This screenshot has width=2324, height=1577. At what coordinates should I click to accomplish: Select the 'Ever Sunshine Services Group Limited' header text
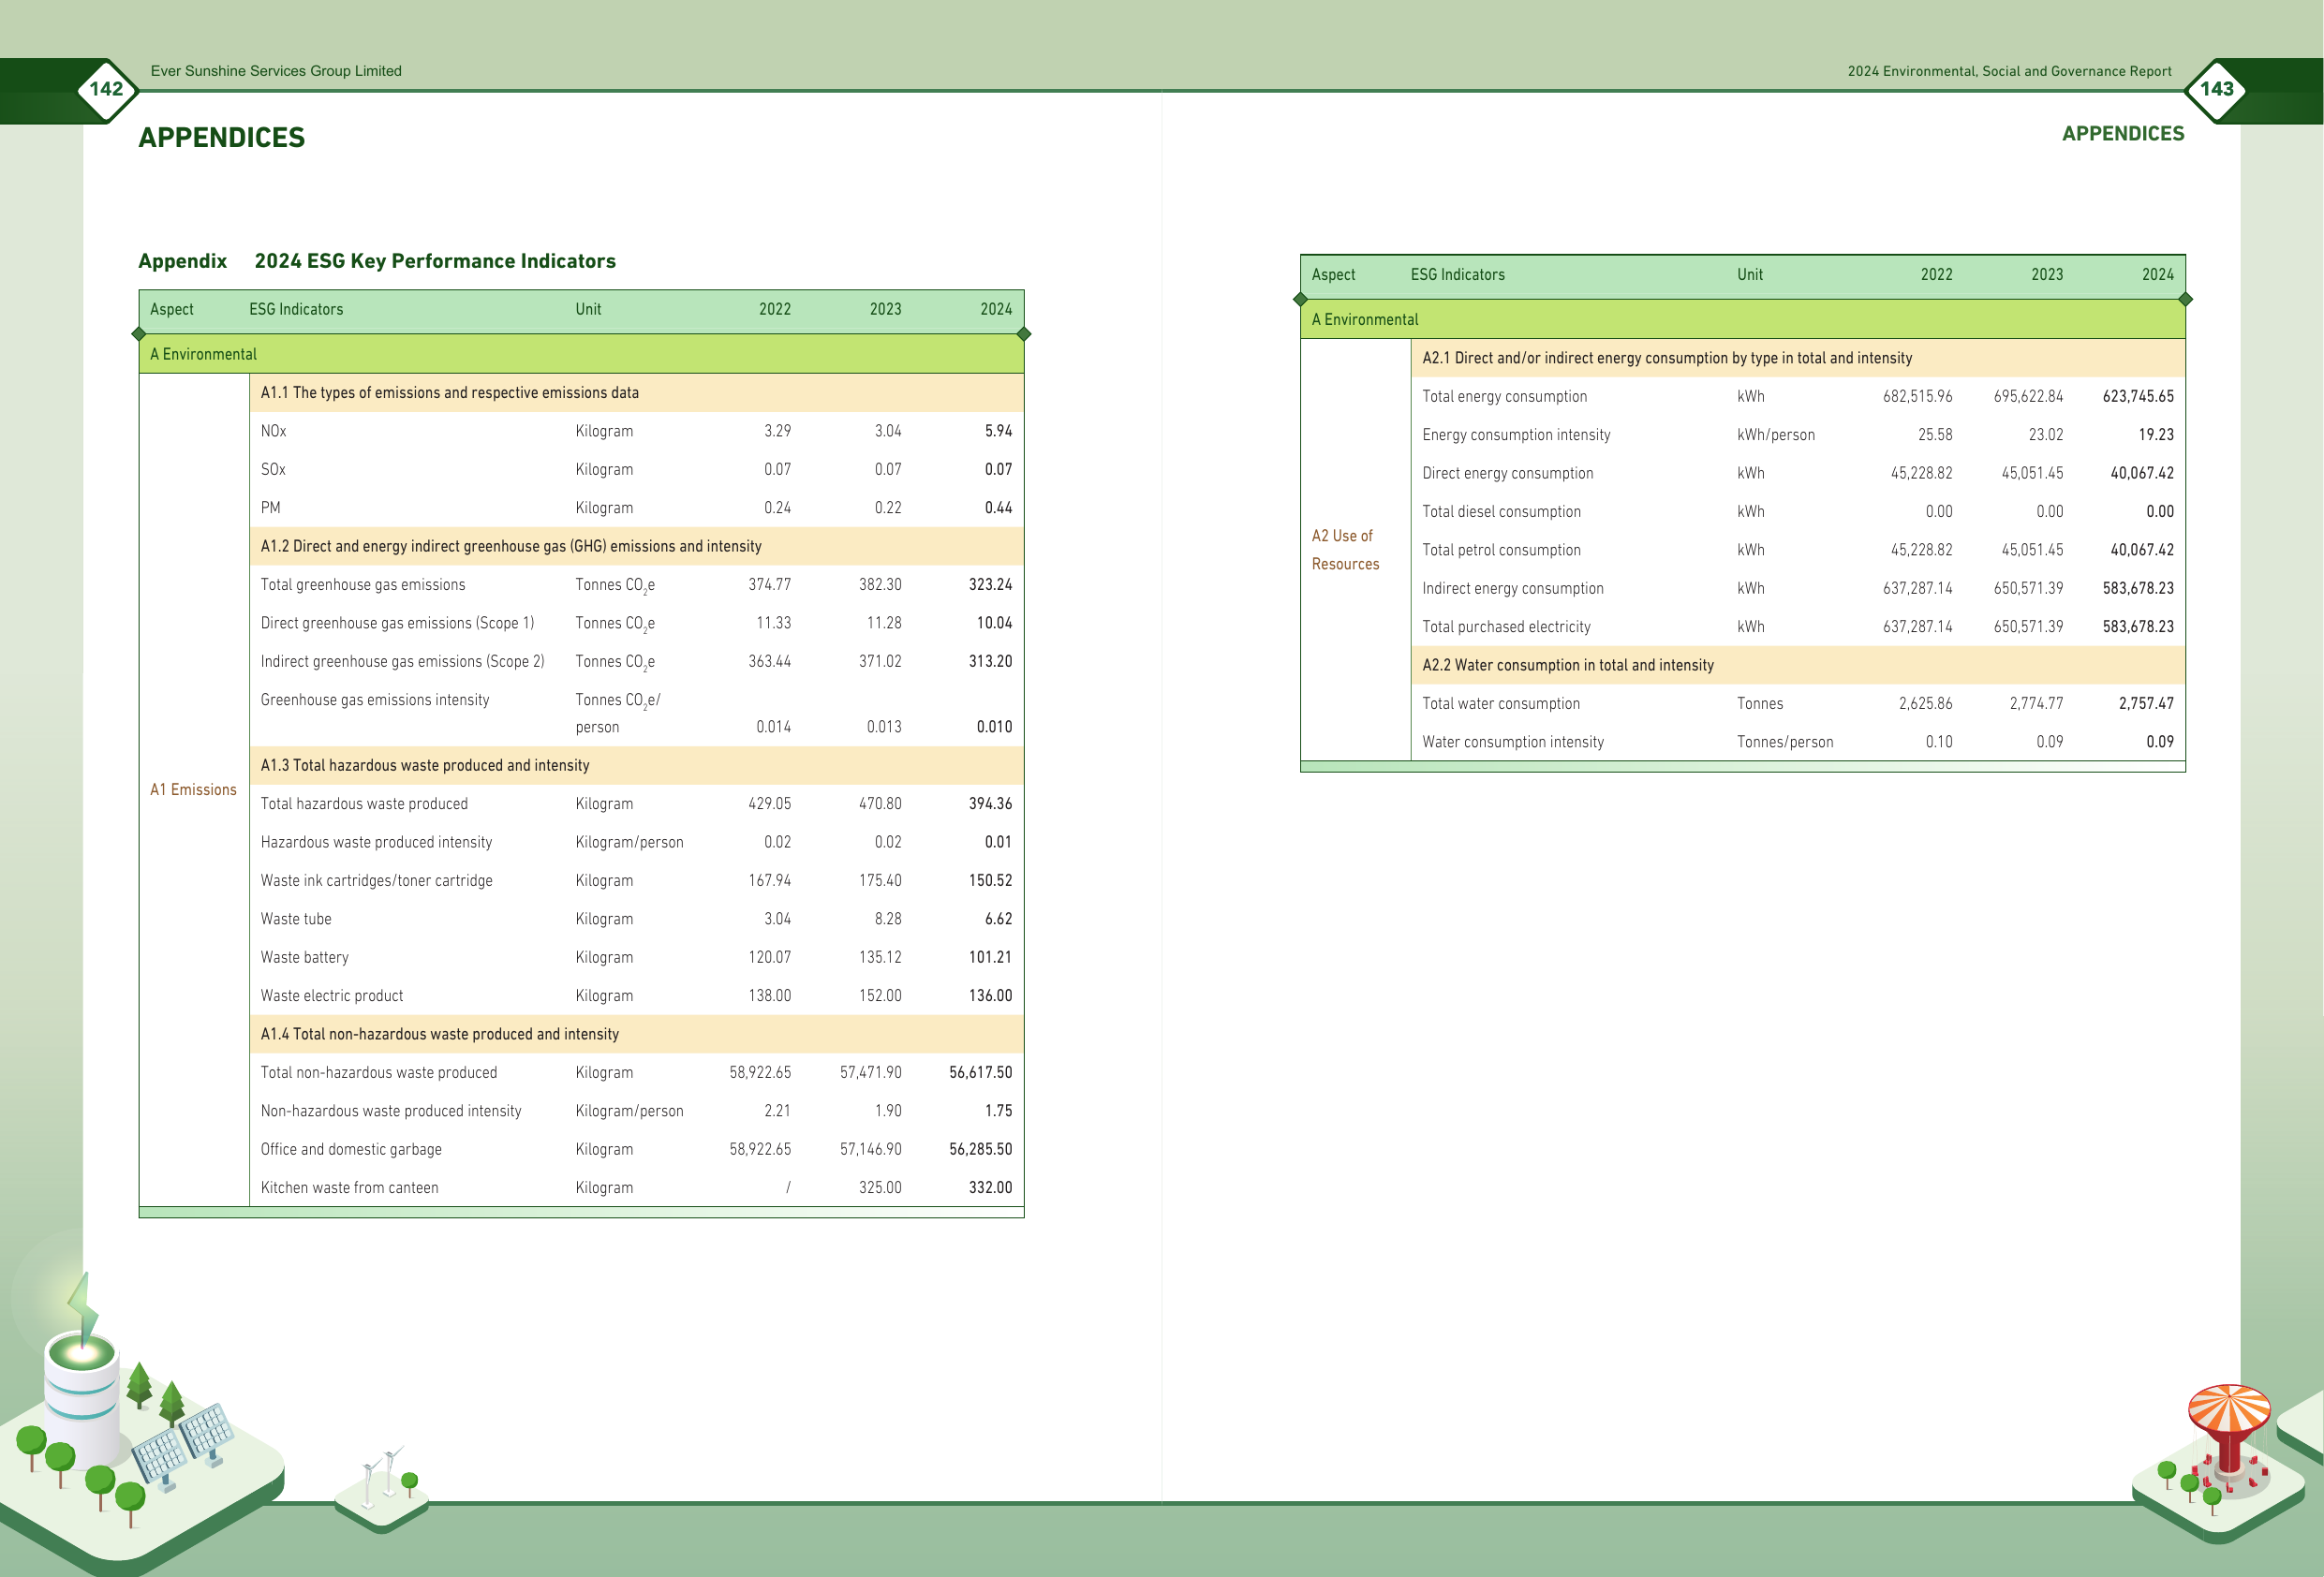click(x=276, y=71)
